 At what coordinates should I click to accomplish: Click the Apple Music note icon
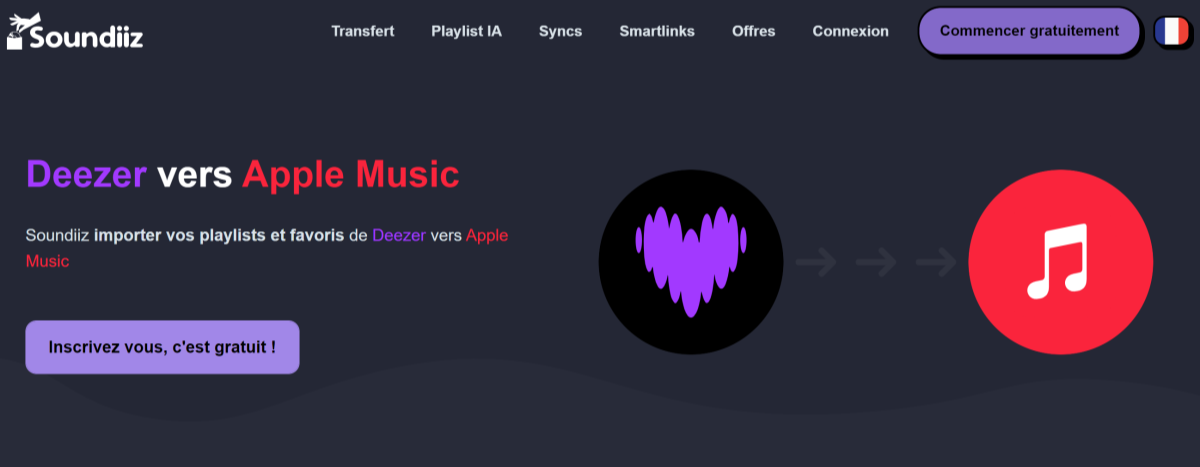coord(1061,261)
